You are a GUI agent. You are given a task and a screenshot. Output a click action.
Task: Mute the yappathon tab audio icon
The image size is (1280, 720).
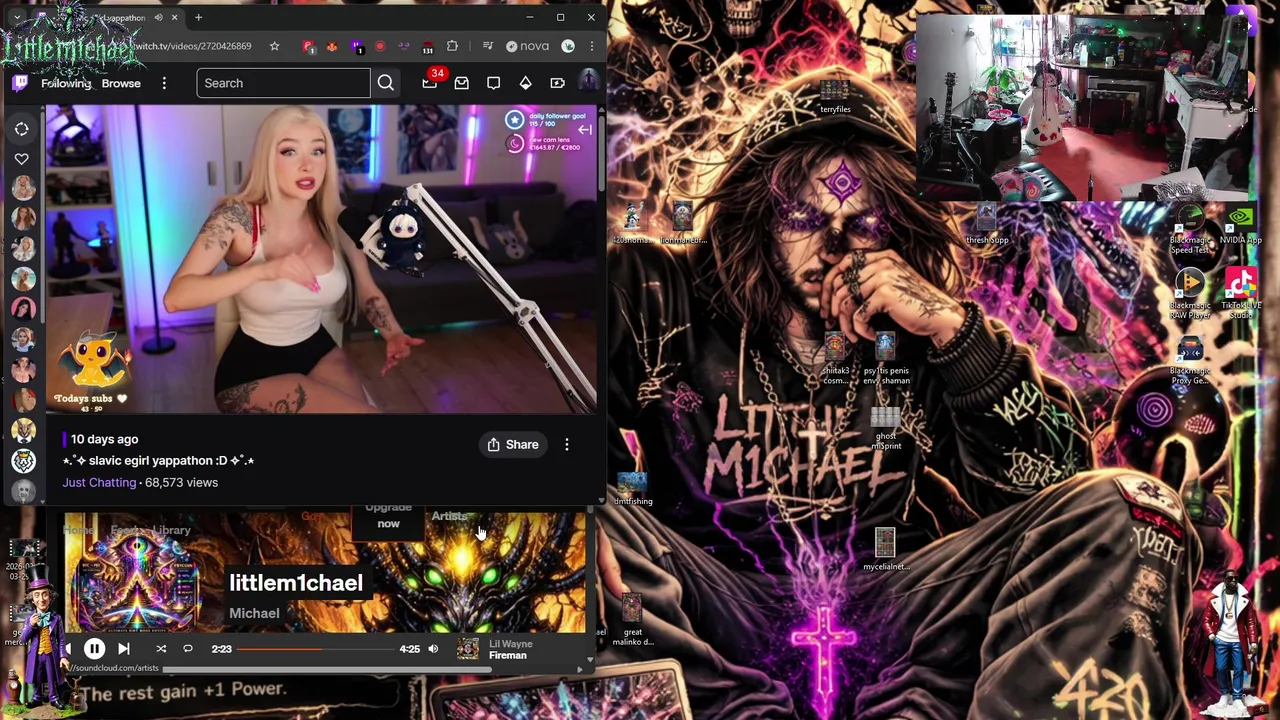pyautogui.click(x=158, y=17)
